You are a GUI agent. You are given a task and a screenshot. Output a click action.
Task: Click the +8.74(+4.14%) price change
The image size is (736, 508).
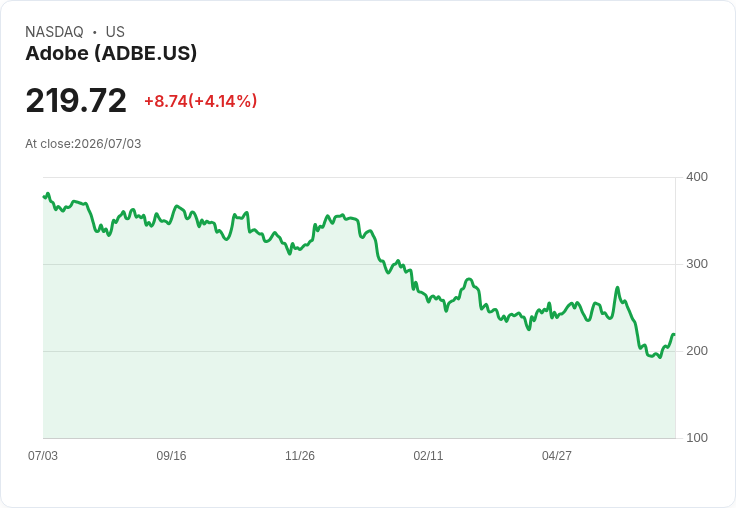click(200, 101)
